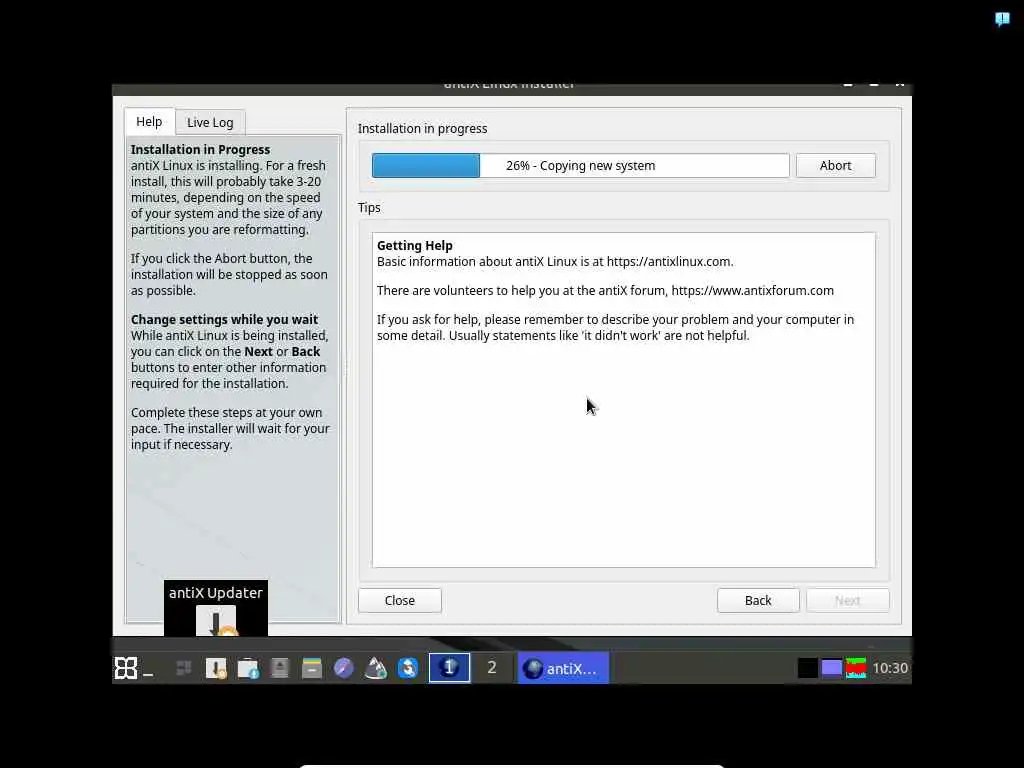The height and width of the screenshot is (768, 1024).
Task: Click the Tips text box
Action: click(624, 400)
